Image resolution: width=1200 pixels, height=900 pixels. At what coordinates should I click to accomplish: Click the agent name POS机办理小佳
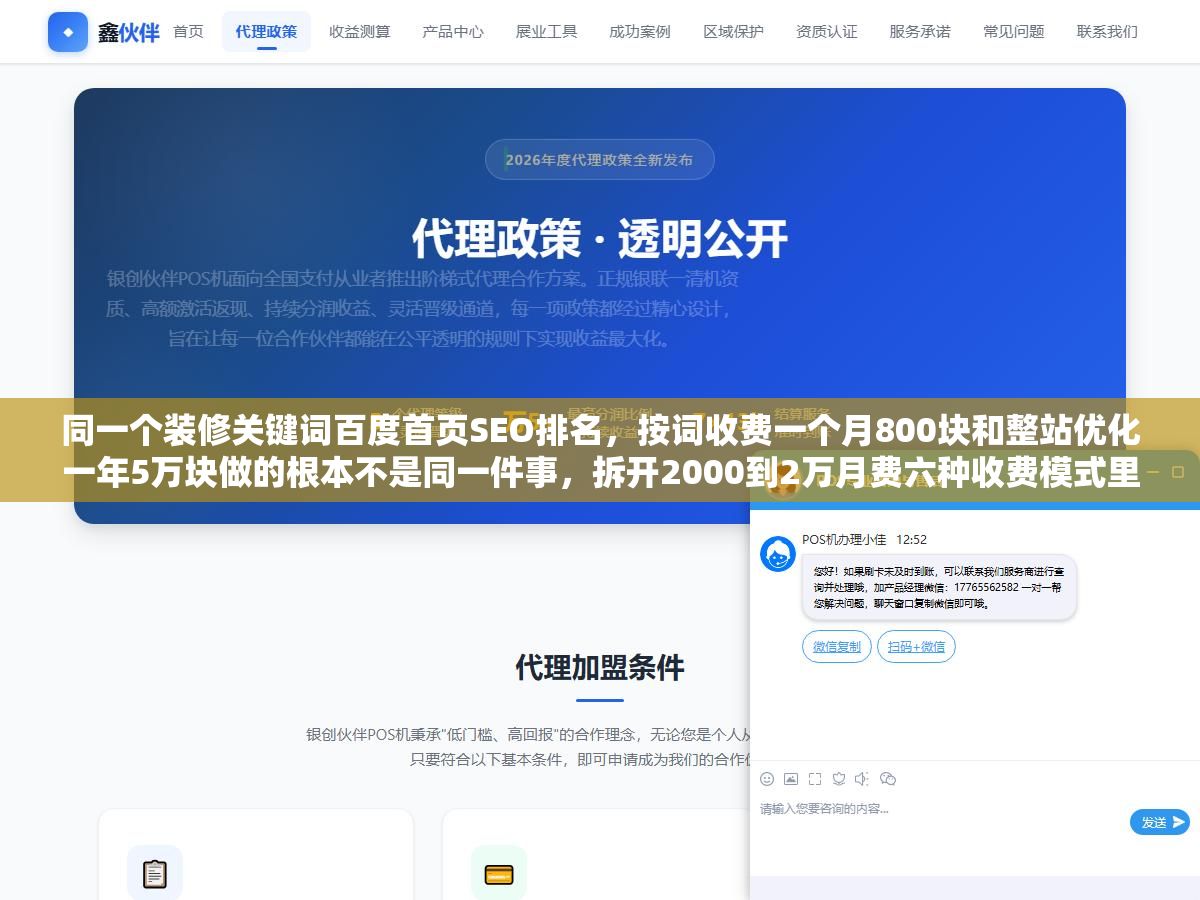coord(844,539)
